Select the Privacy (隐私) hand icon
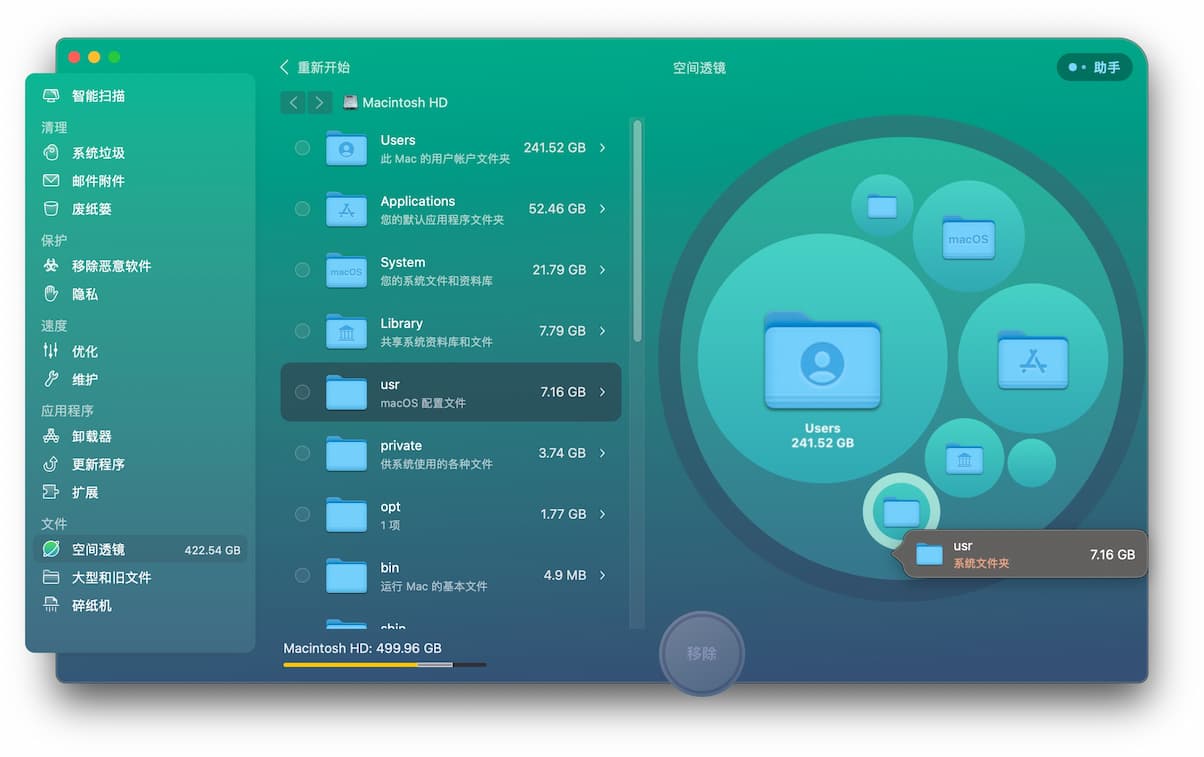This screenshot has width=1204, height=757. 51,294
